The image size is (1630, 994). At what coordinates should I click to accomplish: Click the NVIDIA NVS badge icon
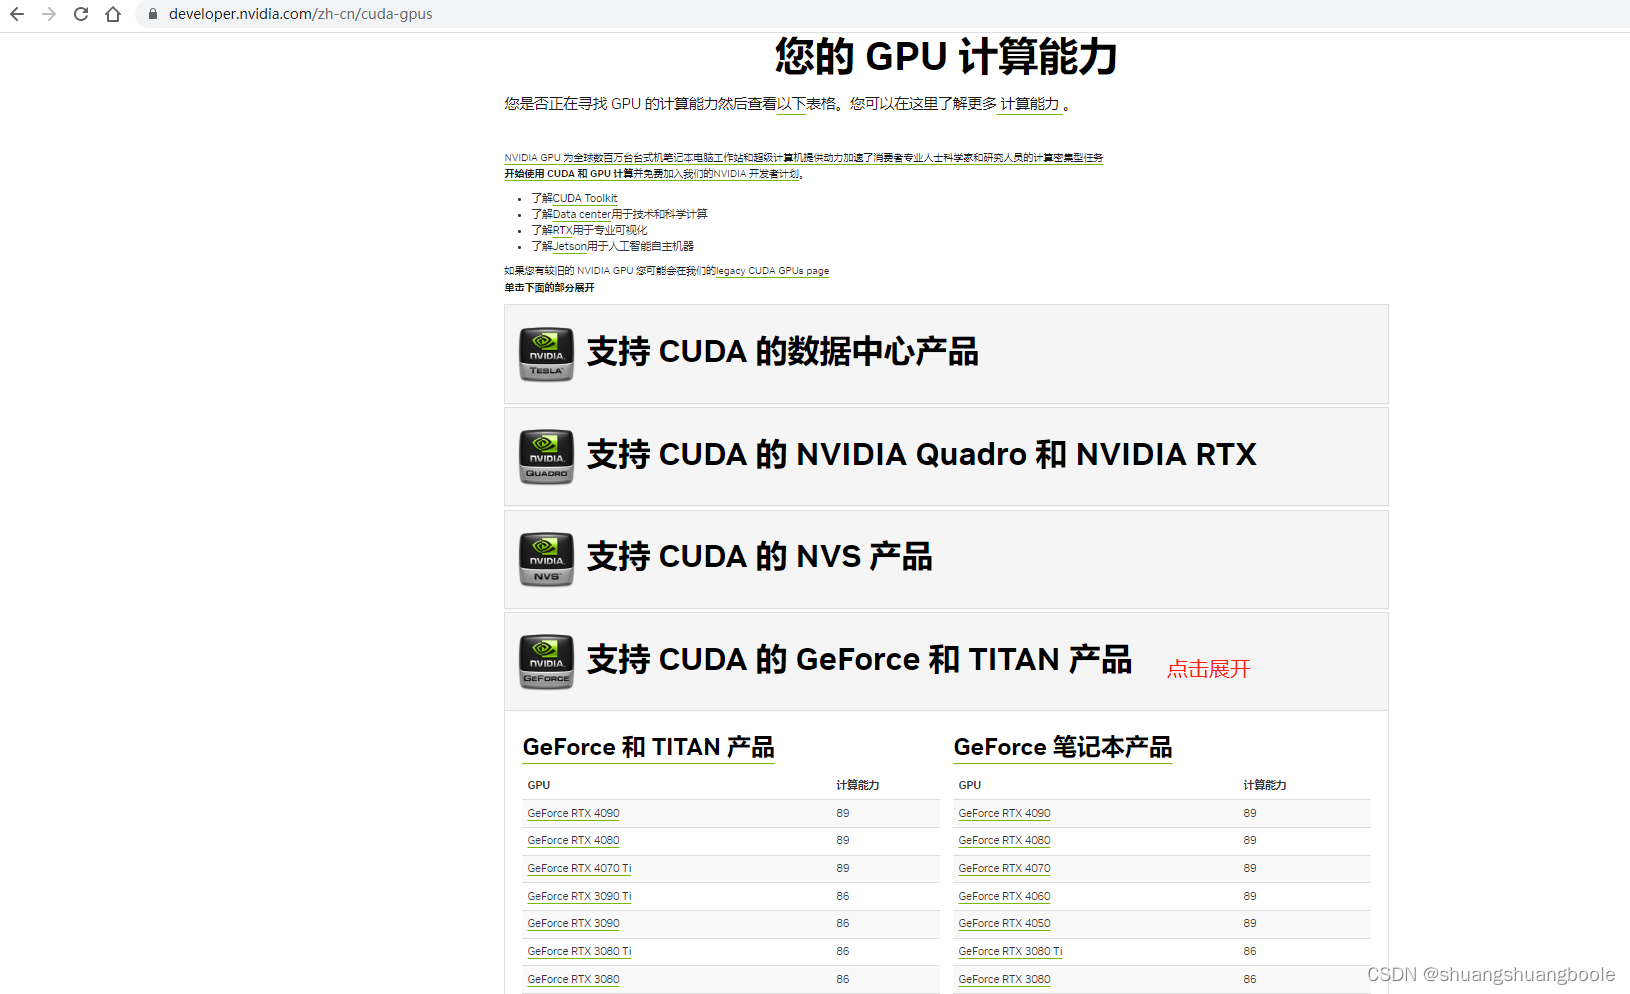546,559
